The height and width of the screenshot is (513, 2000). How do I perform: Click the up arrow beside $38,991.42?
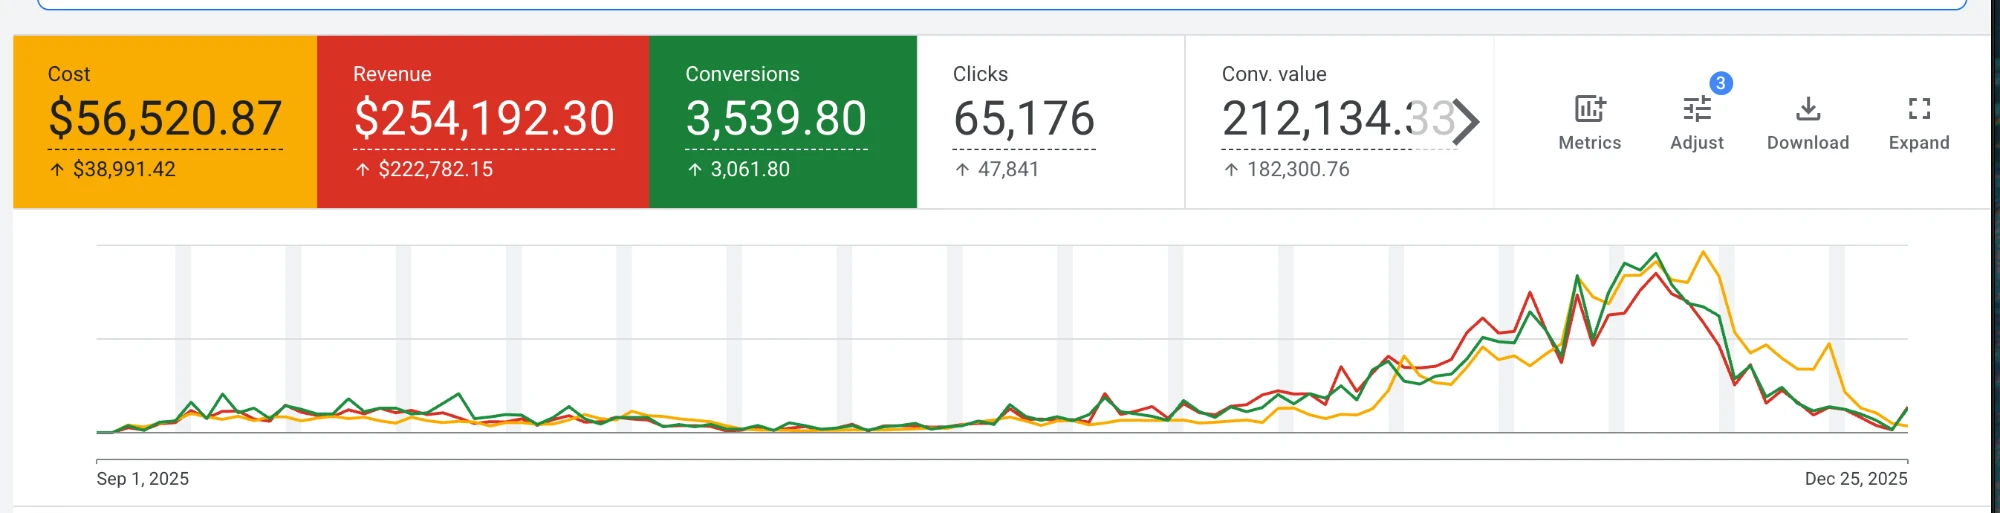coord(57,169)
